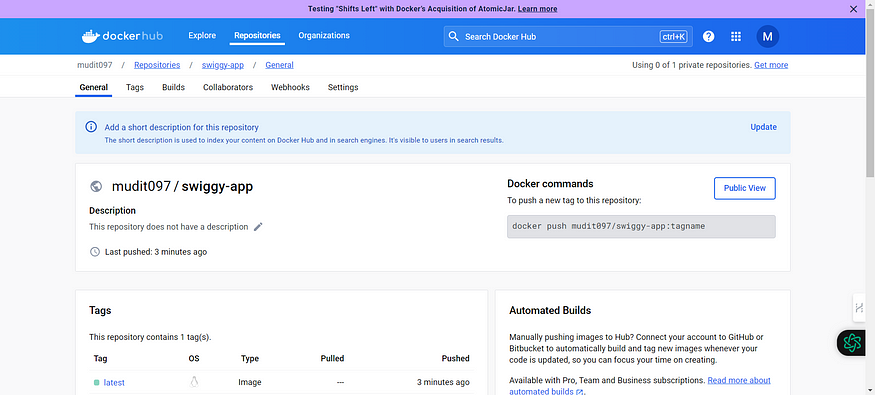
Task: Click the 'Last pushed: 3 minutes ago' text
Action: (x=156, y=252)
